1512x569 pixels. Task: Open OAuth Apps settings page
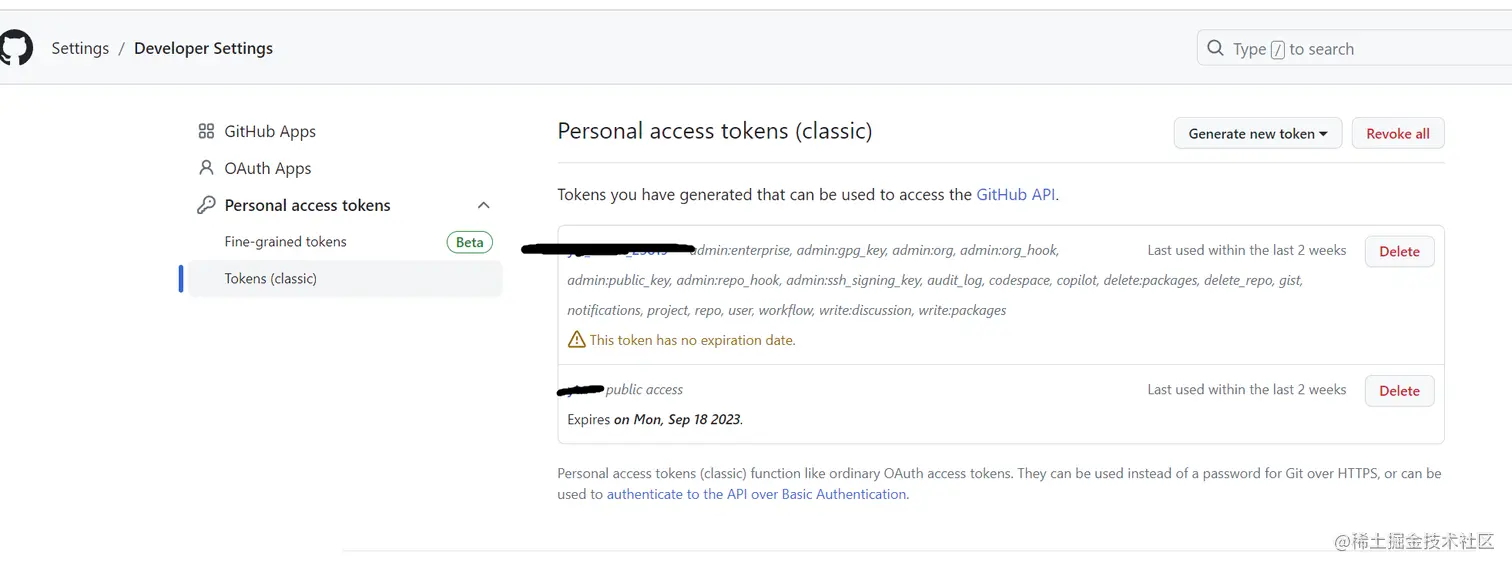click(x=268, y=168)
